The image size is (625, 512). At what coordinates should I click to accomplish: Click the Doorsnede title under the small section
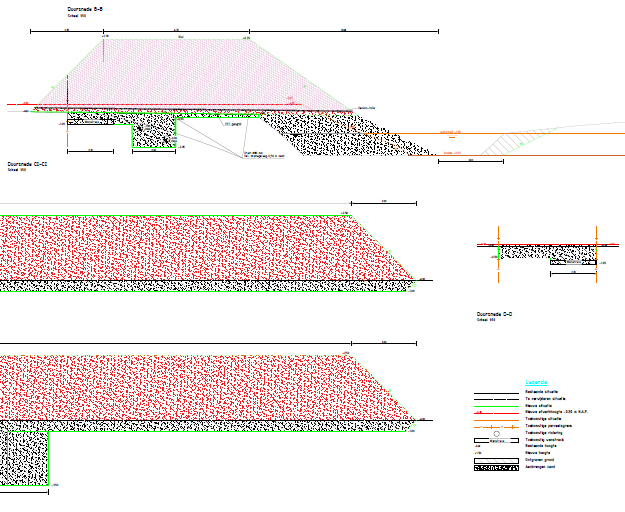point(495,314)
